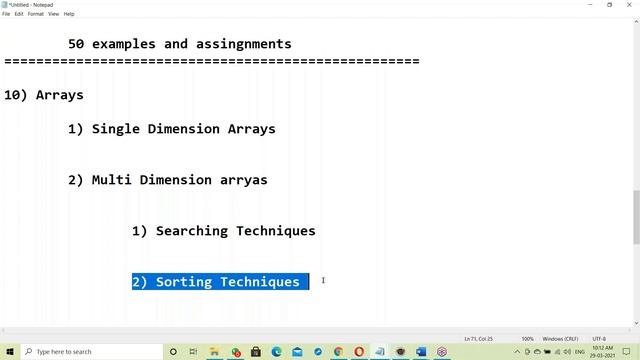Open the purple hexagon app on taskbar
640x360 pixels.
[442, 351]
